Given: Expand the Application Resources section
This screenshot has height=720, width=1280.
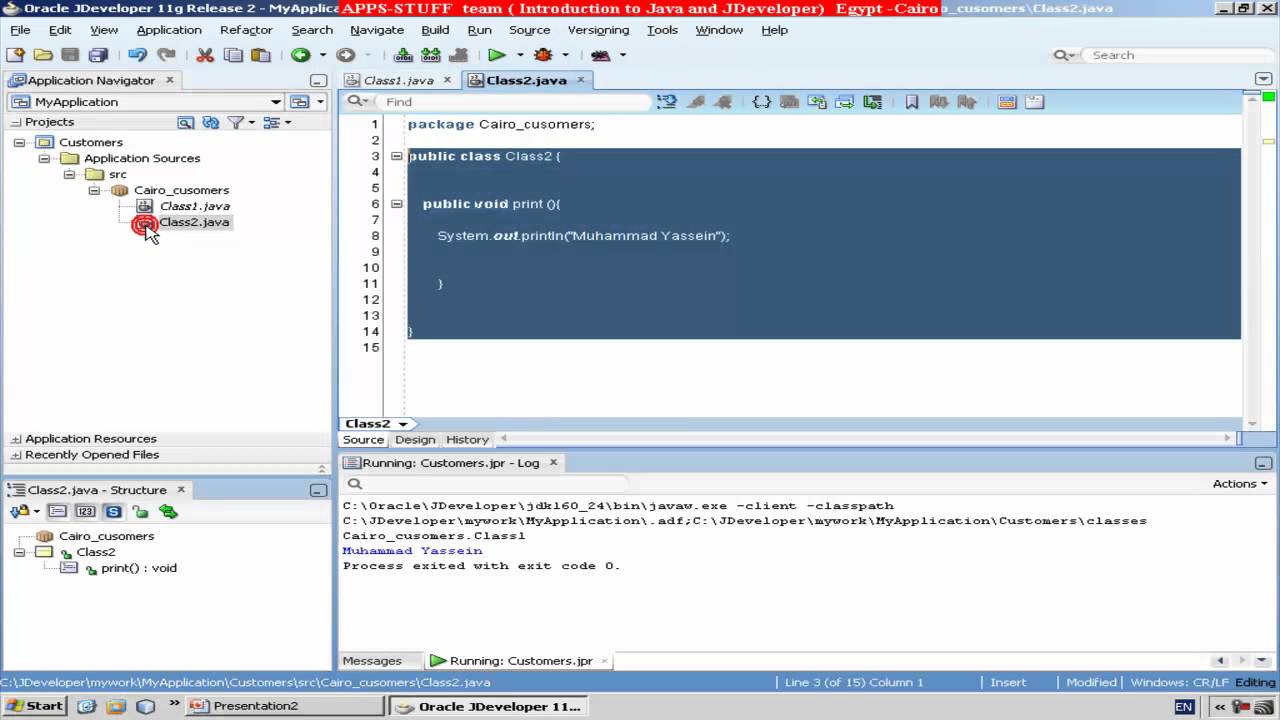Looking at the screenshot, I should 15,439.
